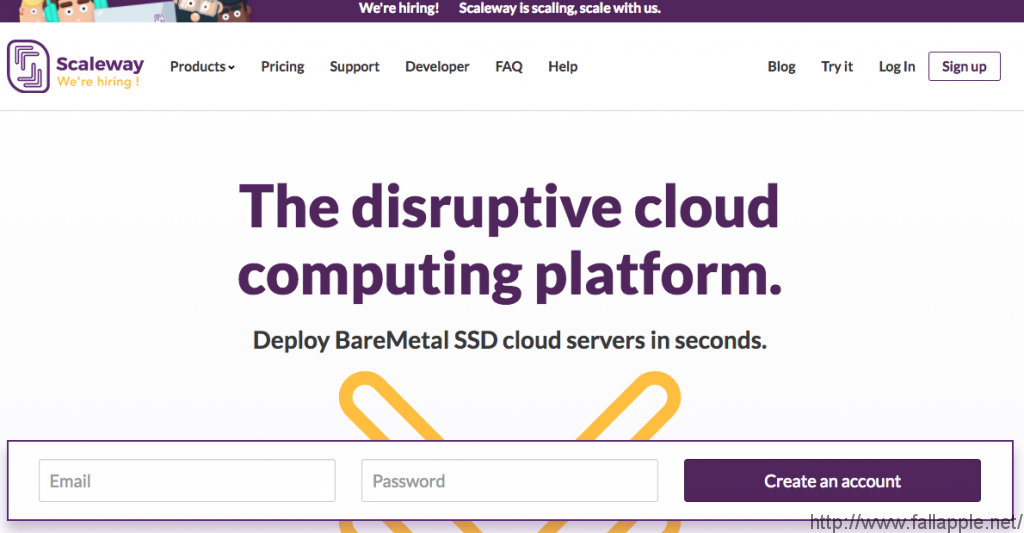This screenshot has height=533, width=1024.
Task: Click the Email input field
Action: 187,481
